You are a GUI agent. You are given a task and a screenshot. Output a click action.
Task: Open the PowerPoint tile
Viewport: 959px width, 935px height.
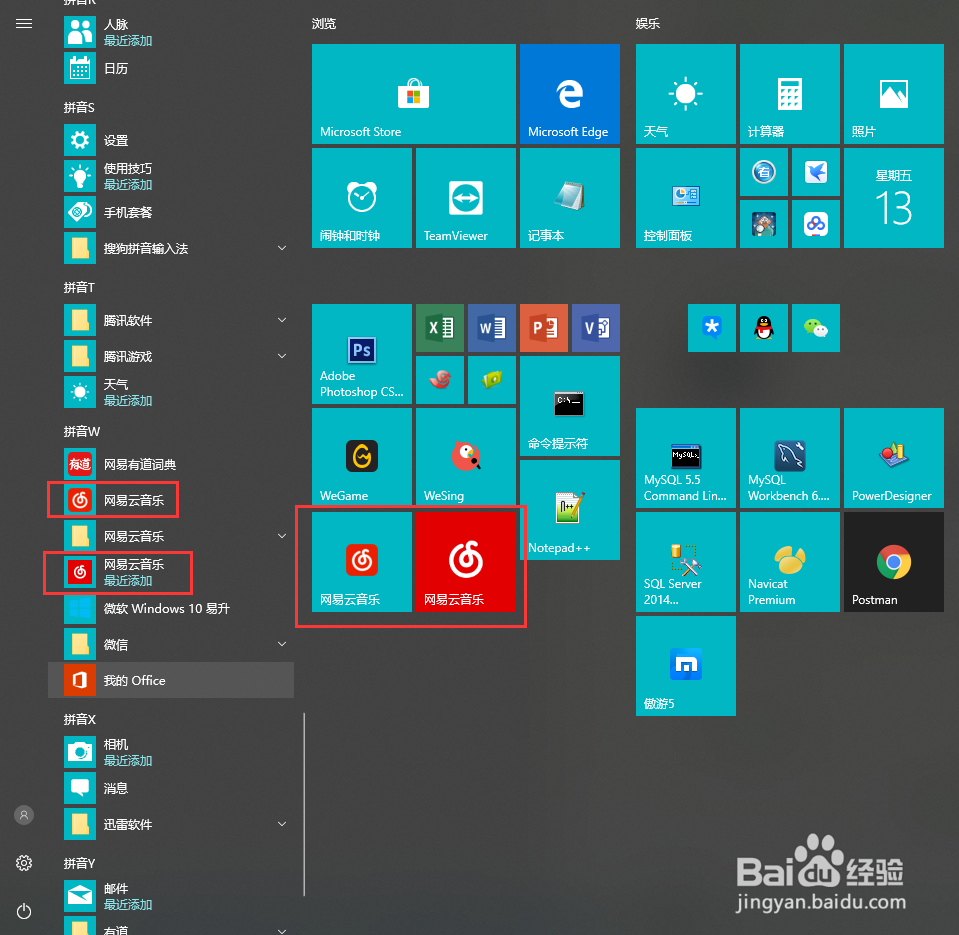tap(544, 328)
